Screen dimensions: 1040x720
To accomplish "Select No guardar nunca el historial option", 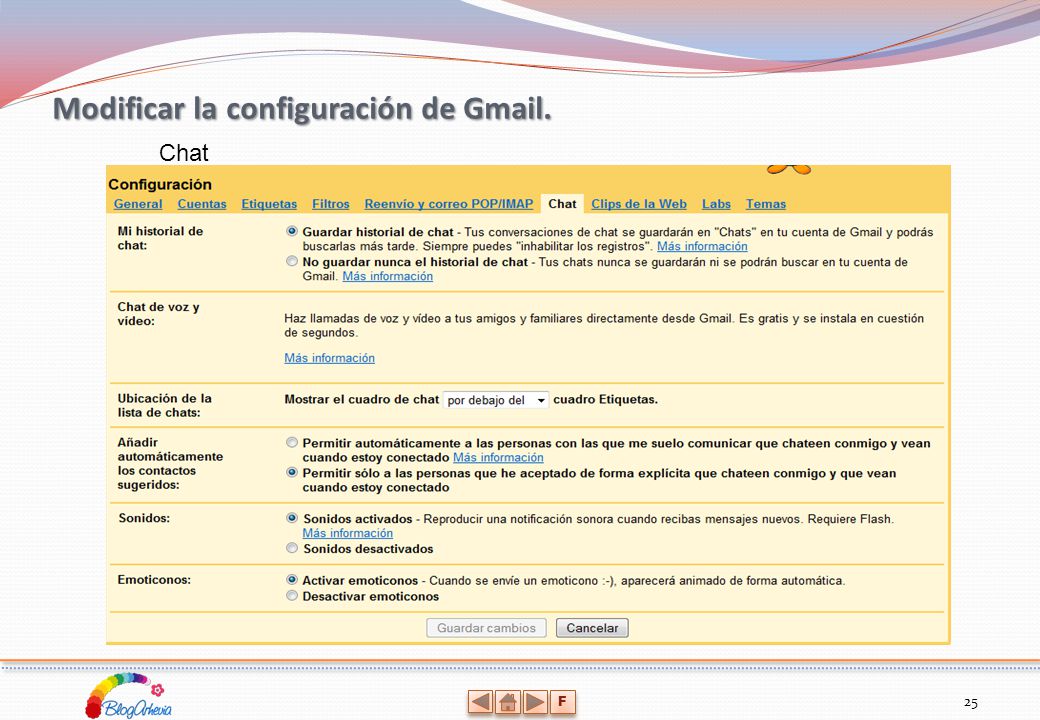I will 292,261.
